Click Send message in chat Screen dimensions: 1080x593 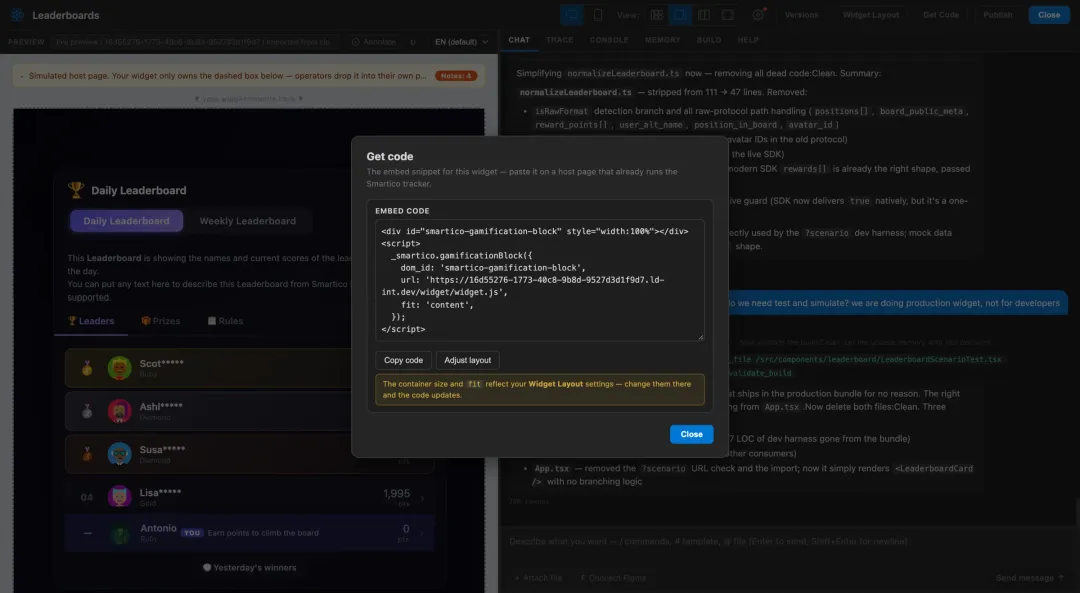(x=1030, y=578)
